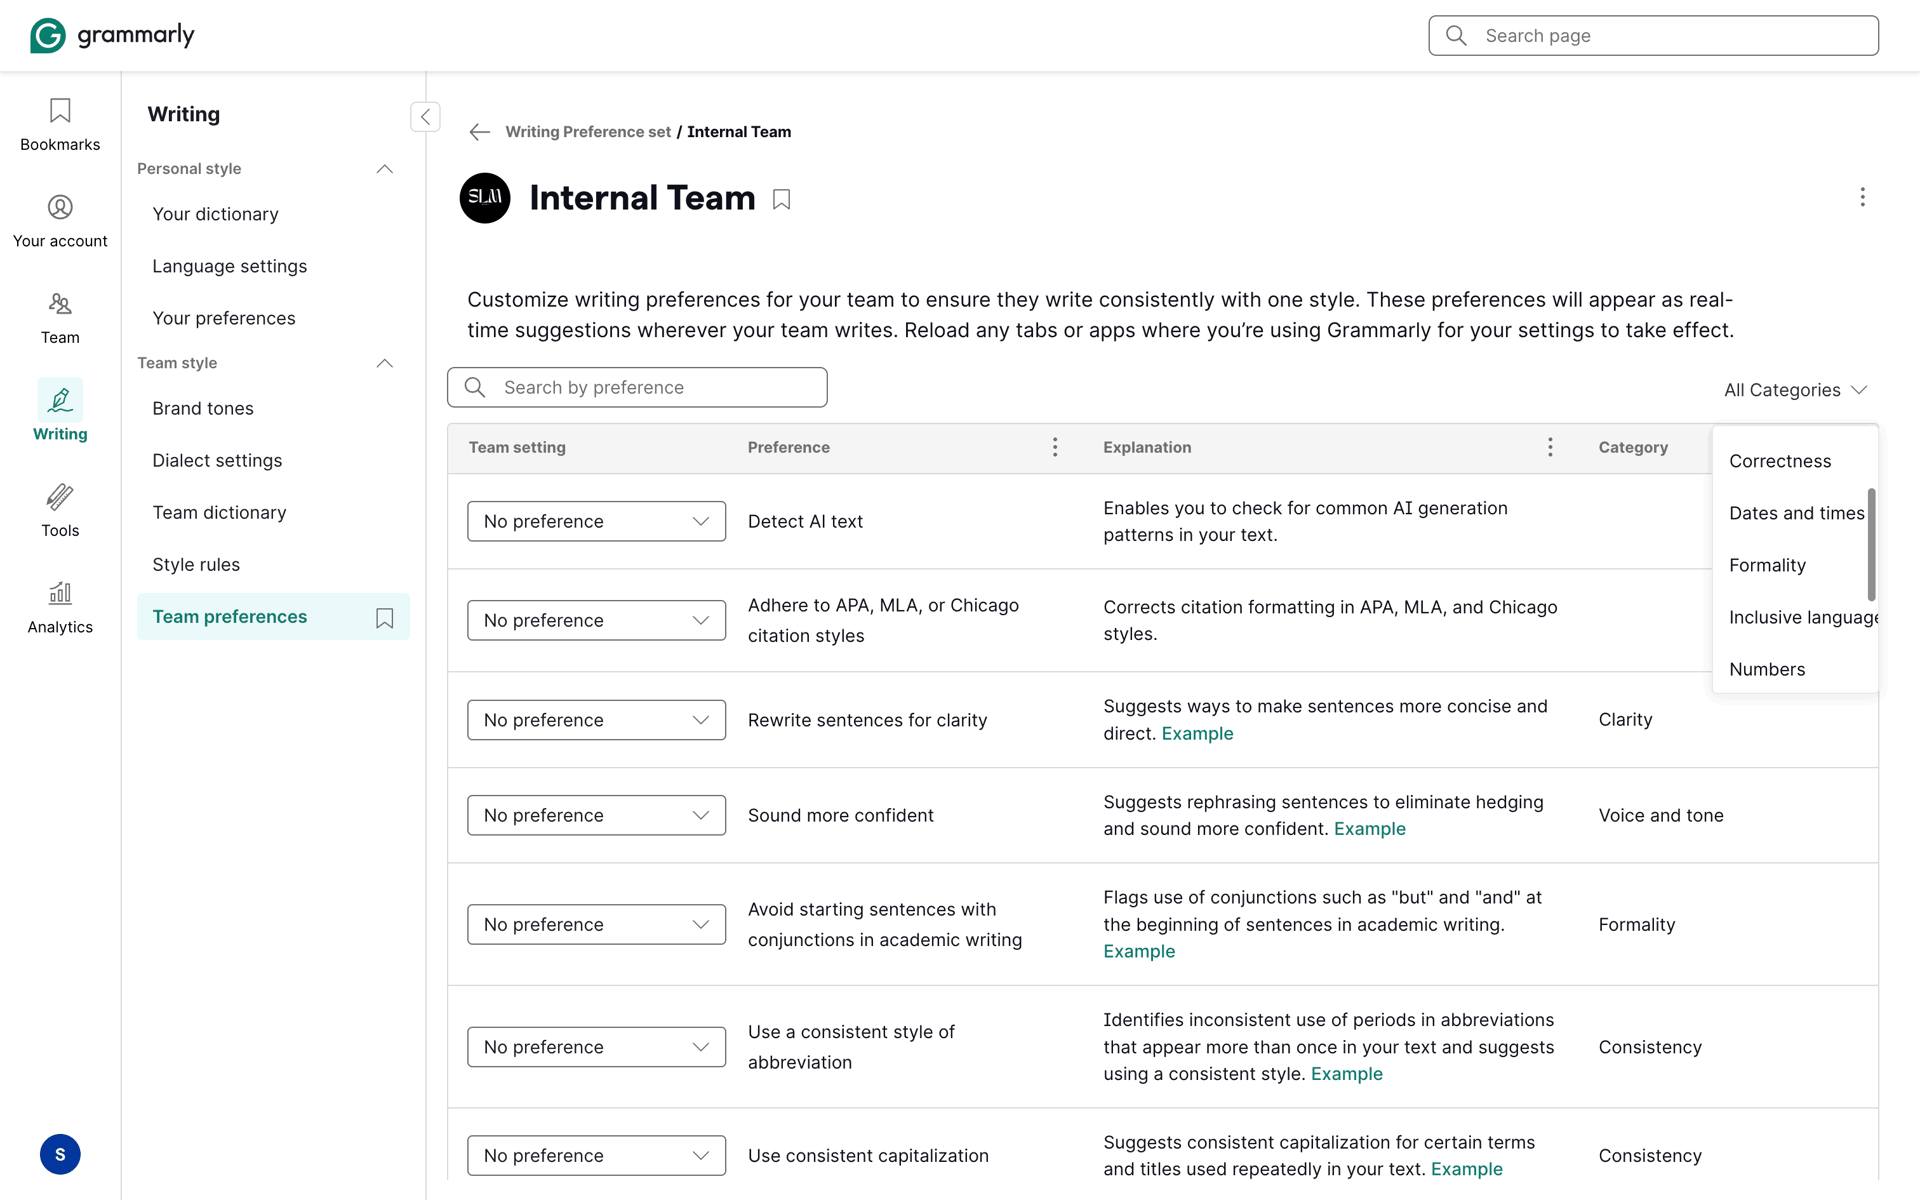The height and width of the screenshot is (1200, 1920).
Task: Open team setting dropdown for citation styles
Action: [x=596, y=620]
